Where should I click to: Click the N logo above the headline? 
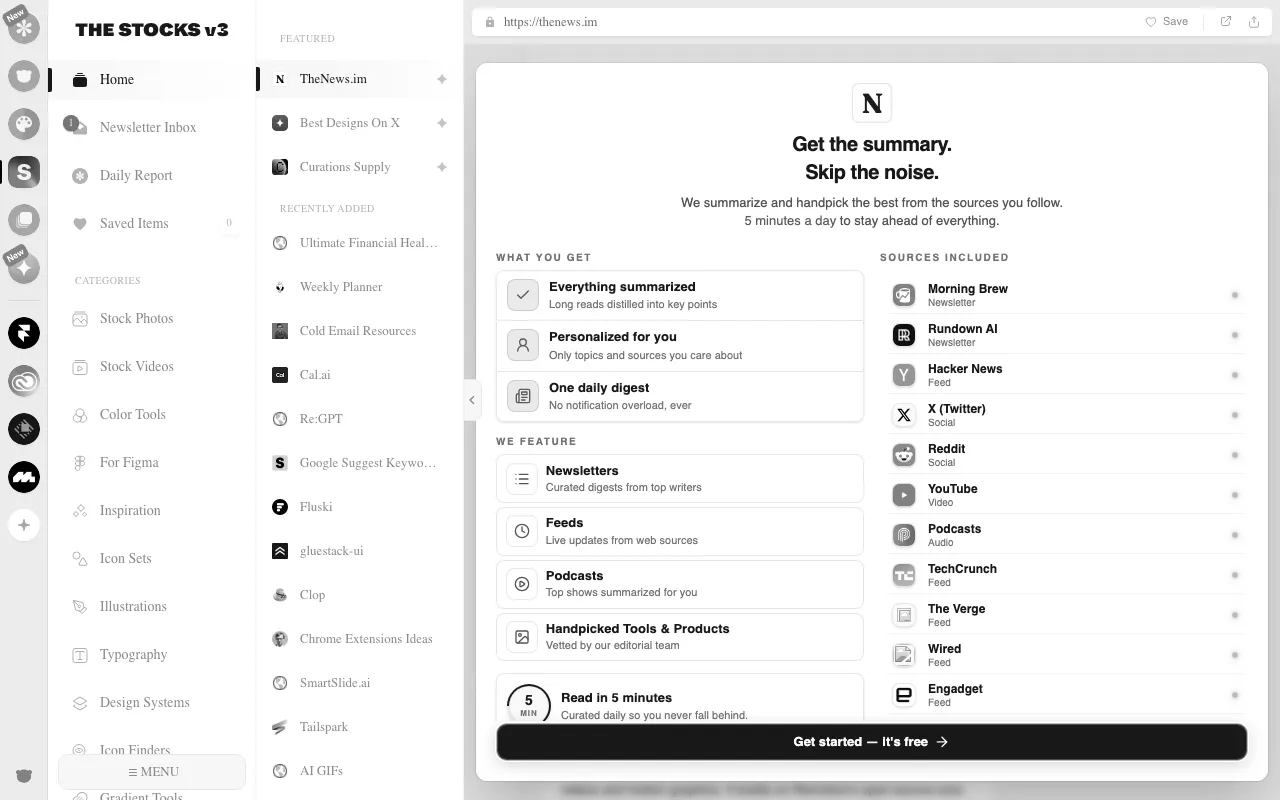tap(872, 103)
